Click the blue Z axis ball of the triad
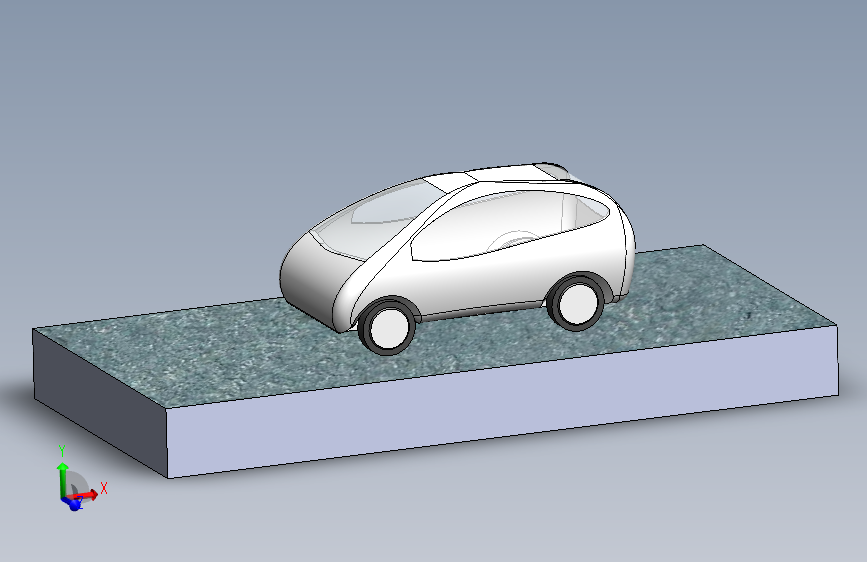This screenshot has height=562, width=867. pyautogui.click(x=75, y=503)
